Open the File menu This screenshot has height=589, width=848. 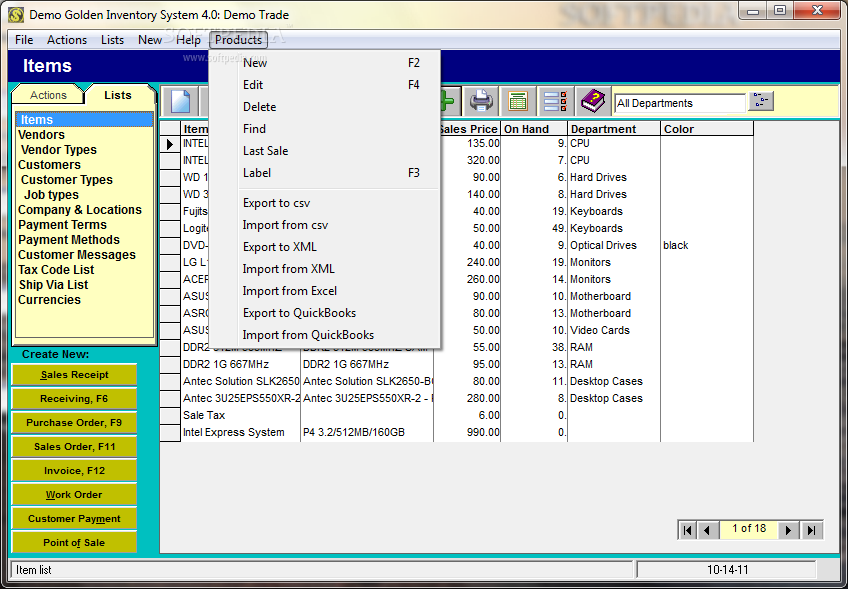(x=24, y=40)
